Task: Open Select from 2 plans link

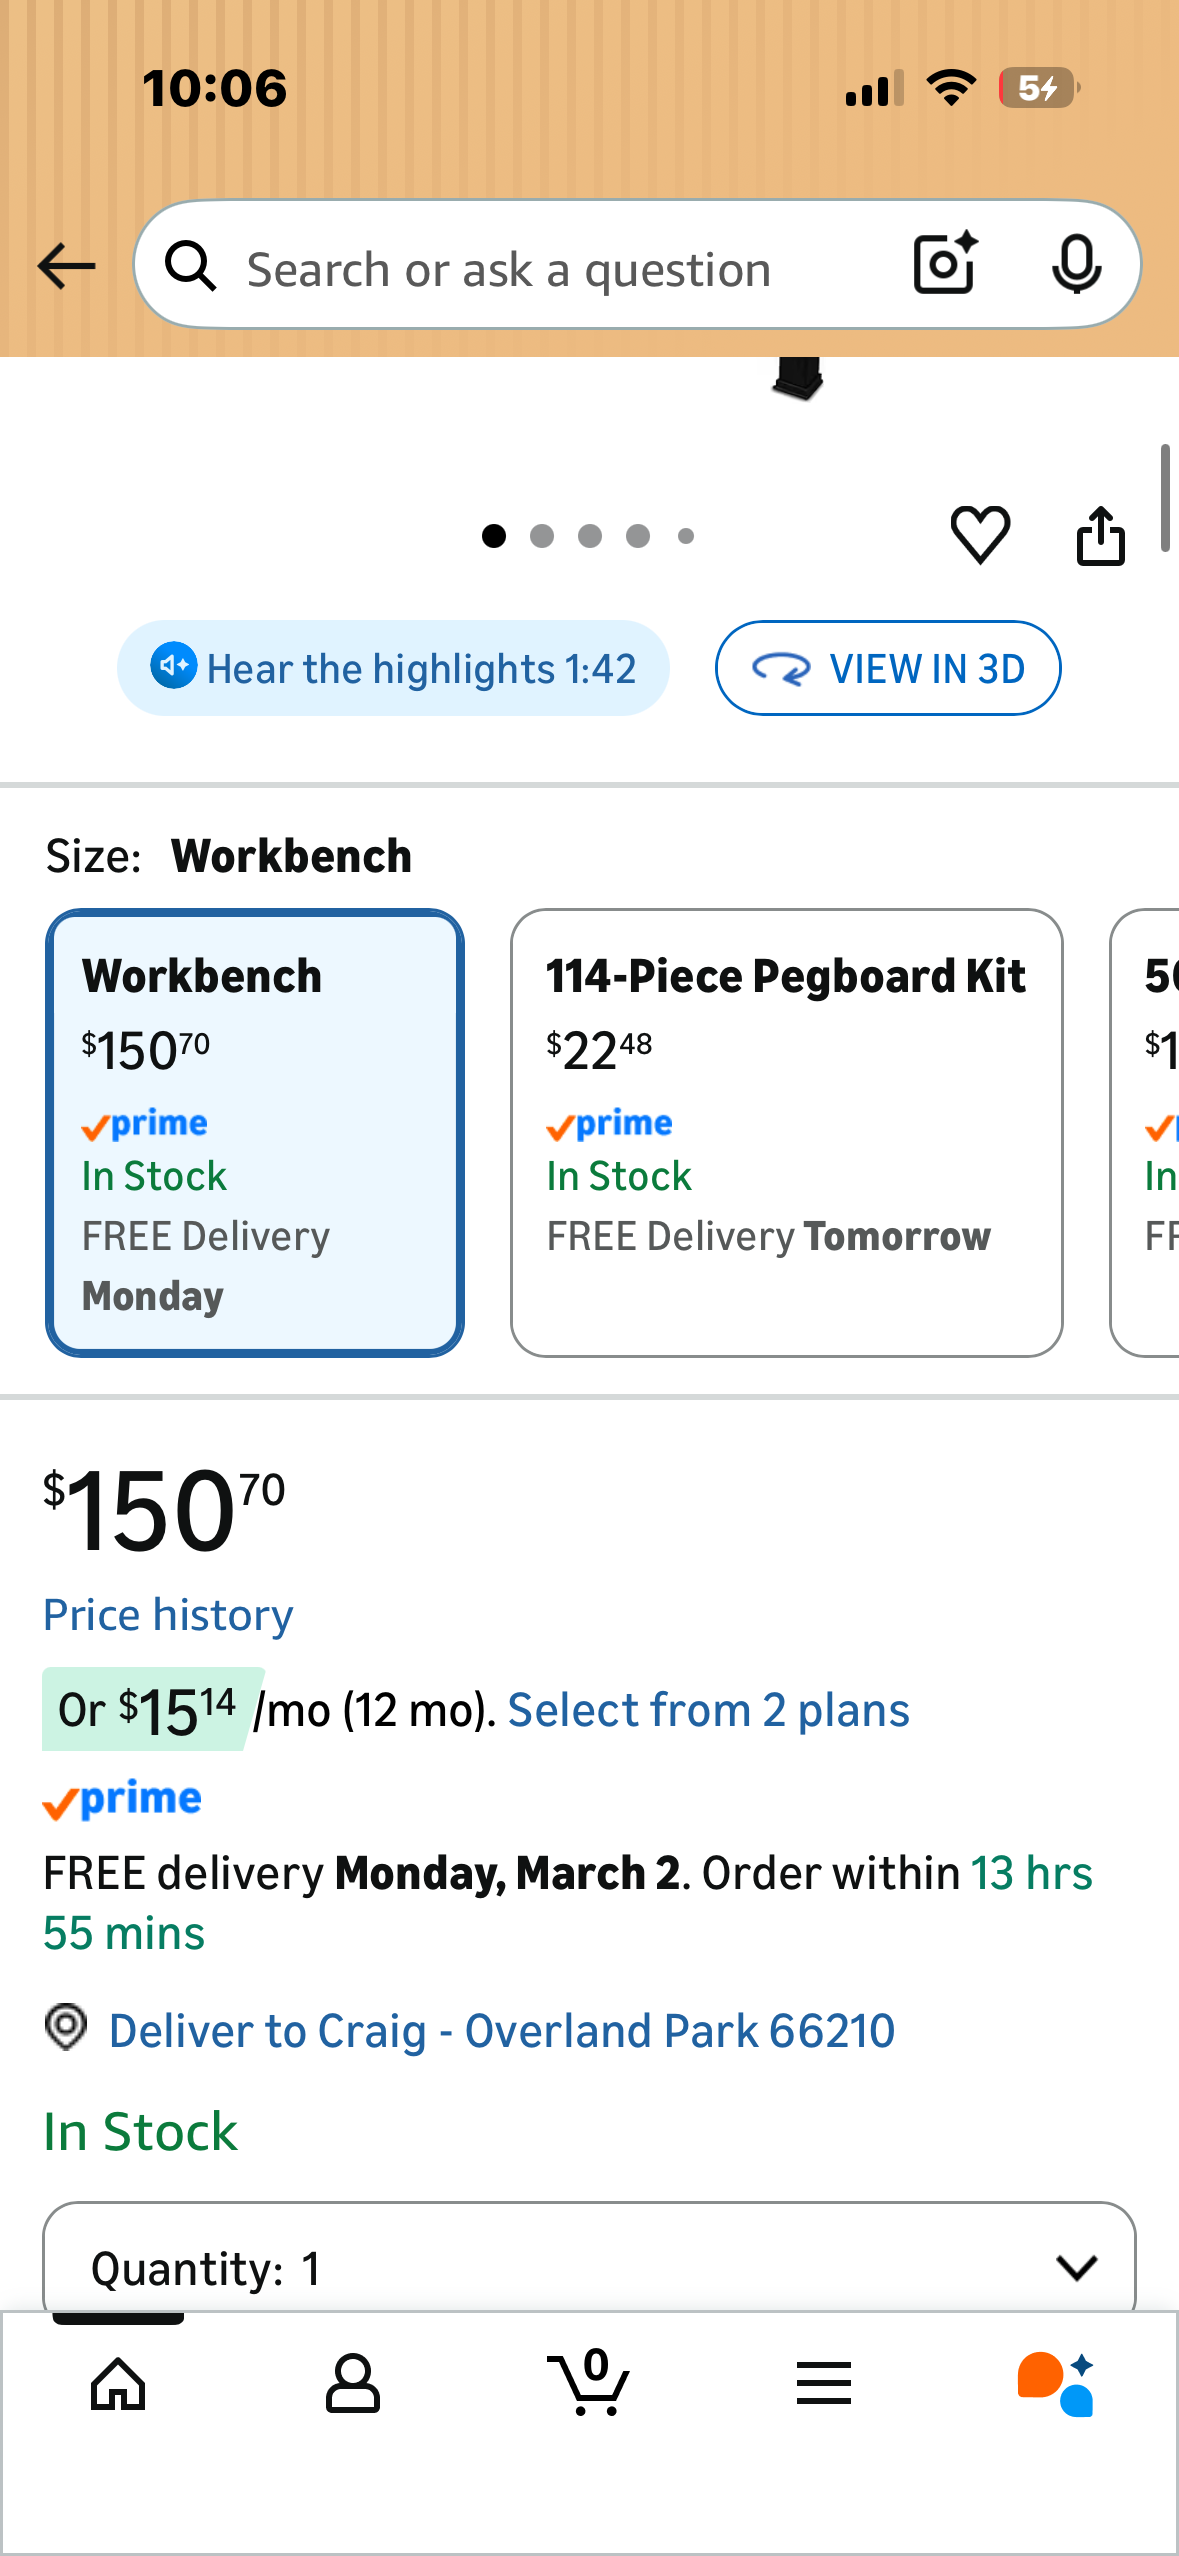Action: point(708,1710)
